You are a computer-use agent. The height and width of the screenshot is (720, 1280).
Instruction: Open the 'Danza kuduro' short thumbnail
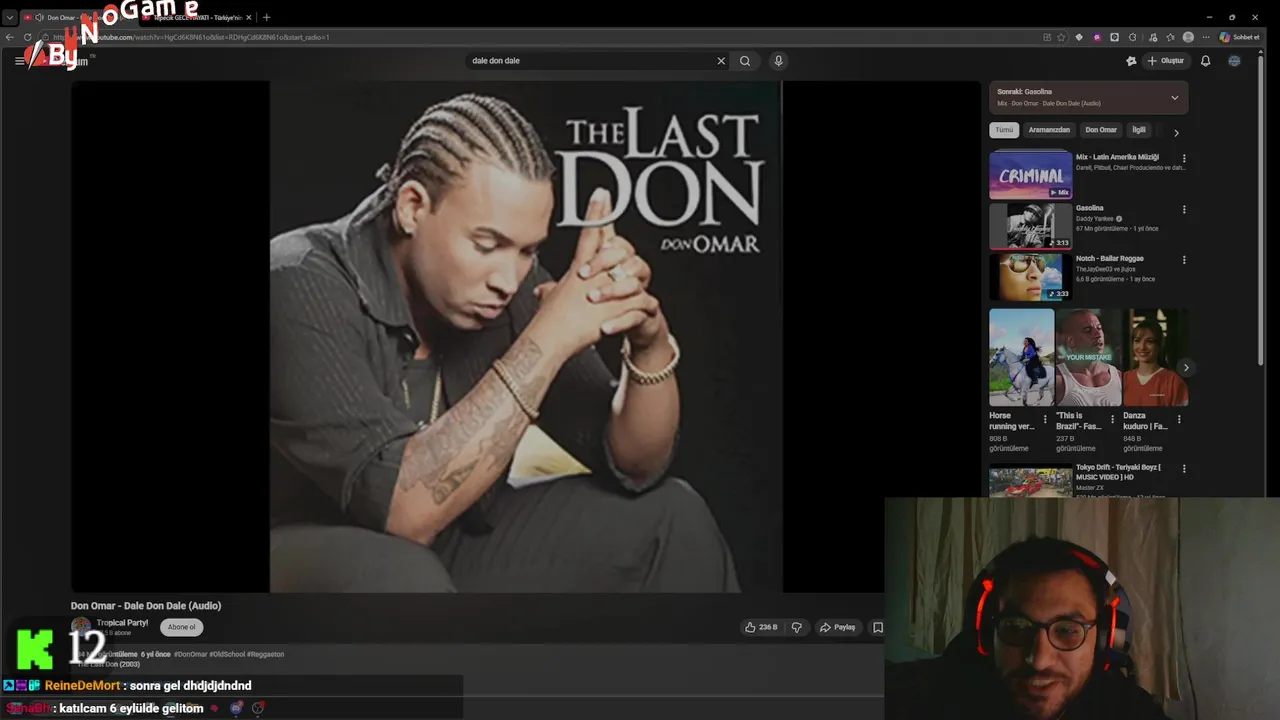pyautogui.click(x=1155, y=357)
